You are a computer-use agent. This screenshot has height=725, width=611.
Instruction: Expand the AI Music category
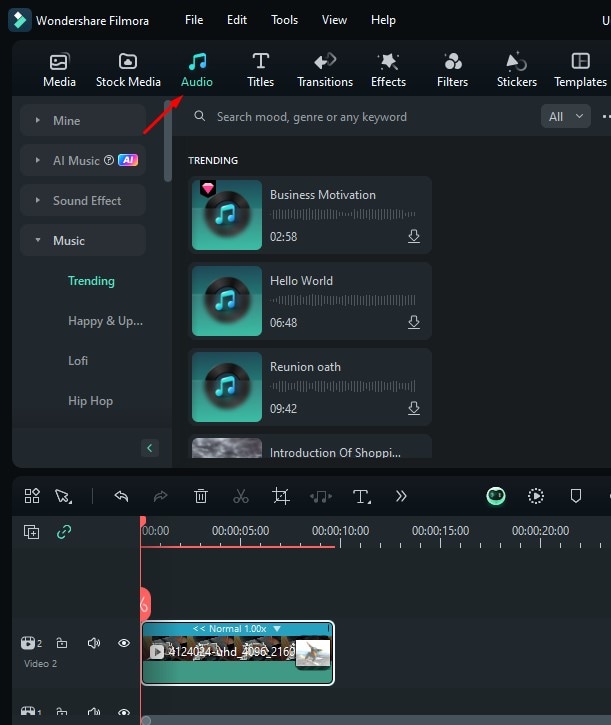tap(83, 160)
